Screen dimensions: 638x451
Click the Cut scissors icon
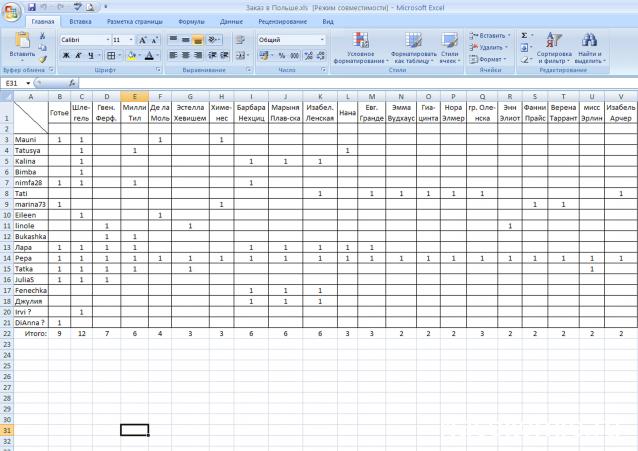42,35
